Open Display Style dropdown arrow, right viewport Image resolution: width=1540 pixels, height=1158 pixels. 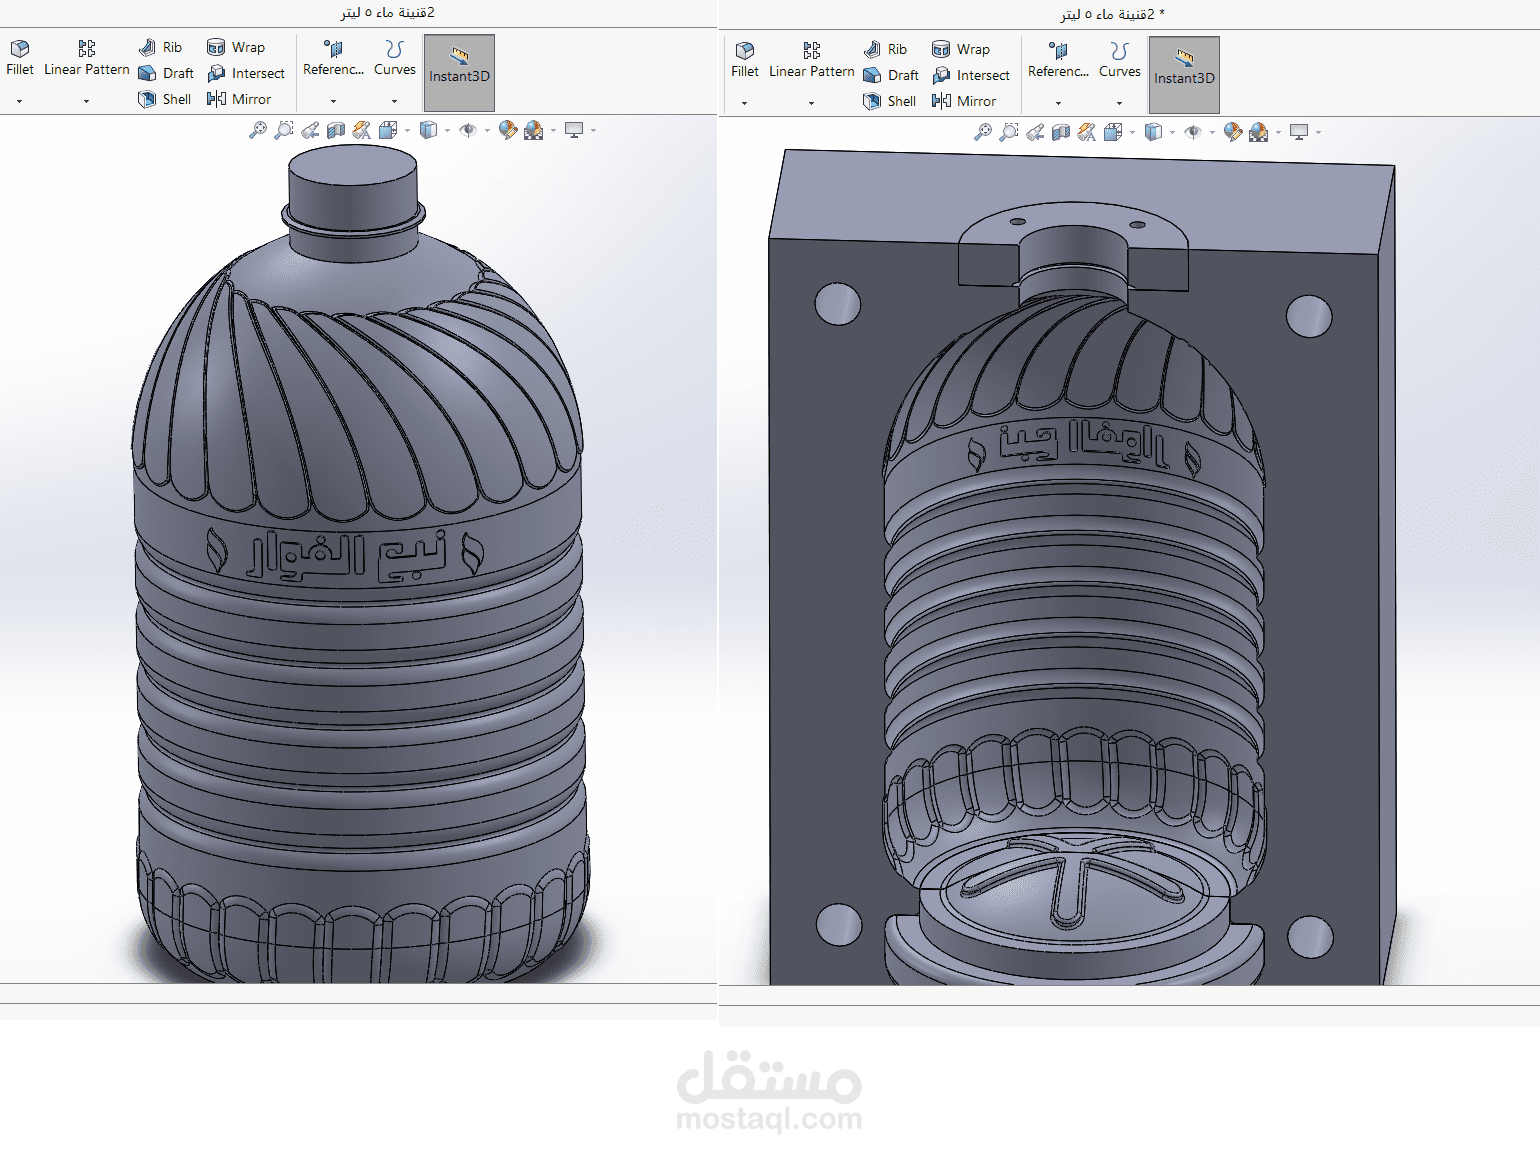[x=1172, y=133]
